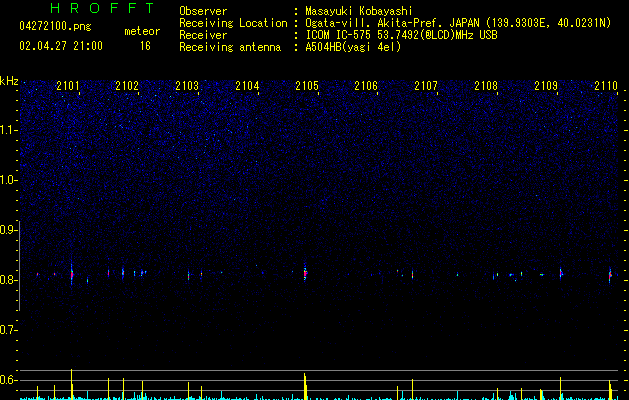Click the meteor count 16
Viewport: 629px width, 400px height.
(145, 46)
